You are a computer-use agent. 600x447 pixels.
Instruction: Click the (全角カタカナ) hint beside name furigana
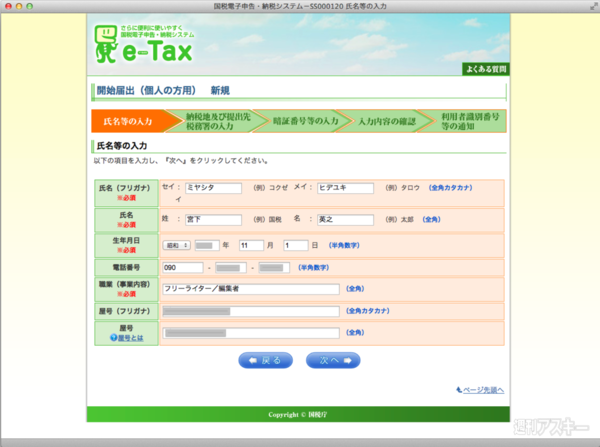[450, 188]
